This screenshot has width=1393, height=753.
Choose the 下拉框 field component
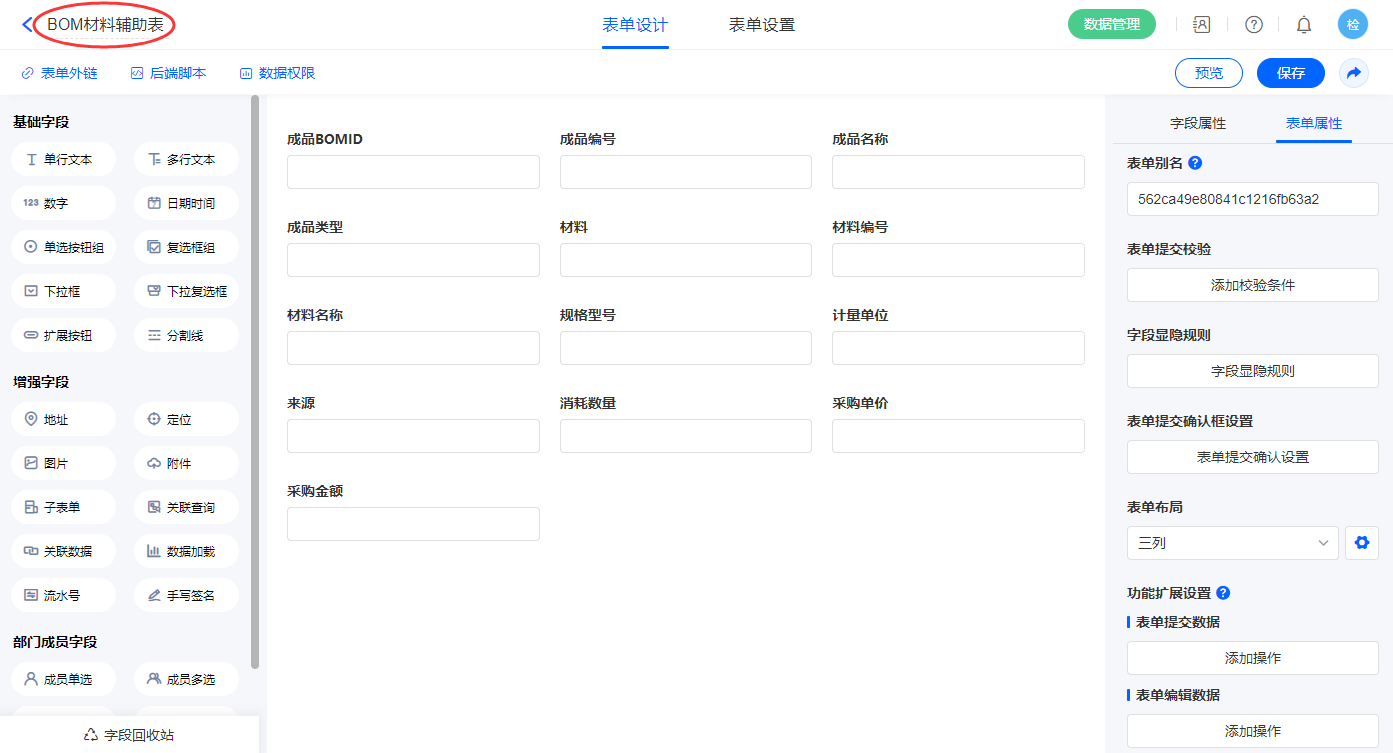64,291
